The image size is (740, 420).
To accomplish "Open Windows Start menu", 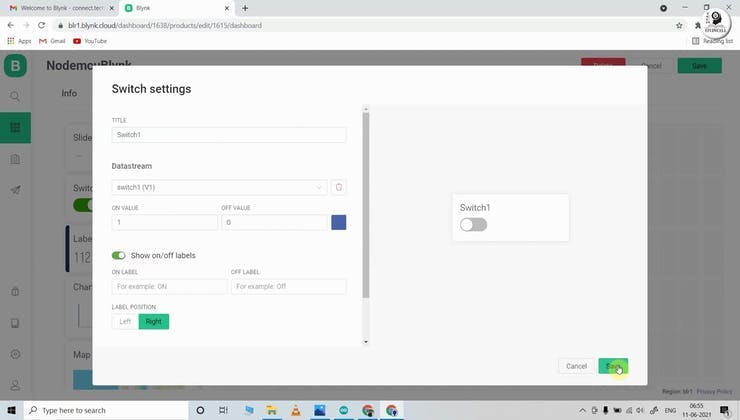I will coord(11,411).
